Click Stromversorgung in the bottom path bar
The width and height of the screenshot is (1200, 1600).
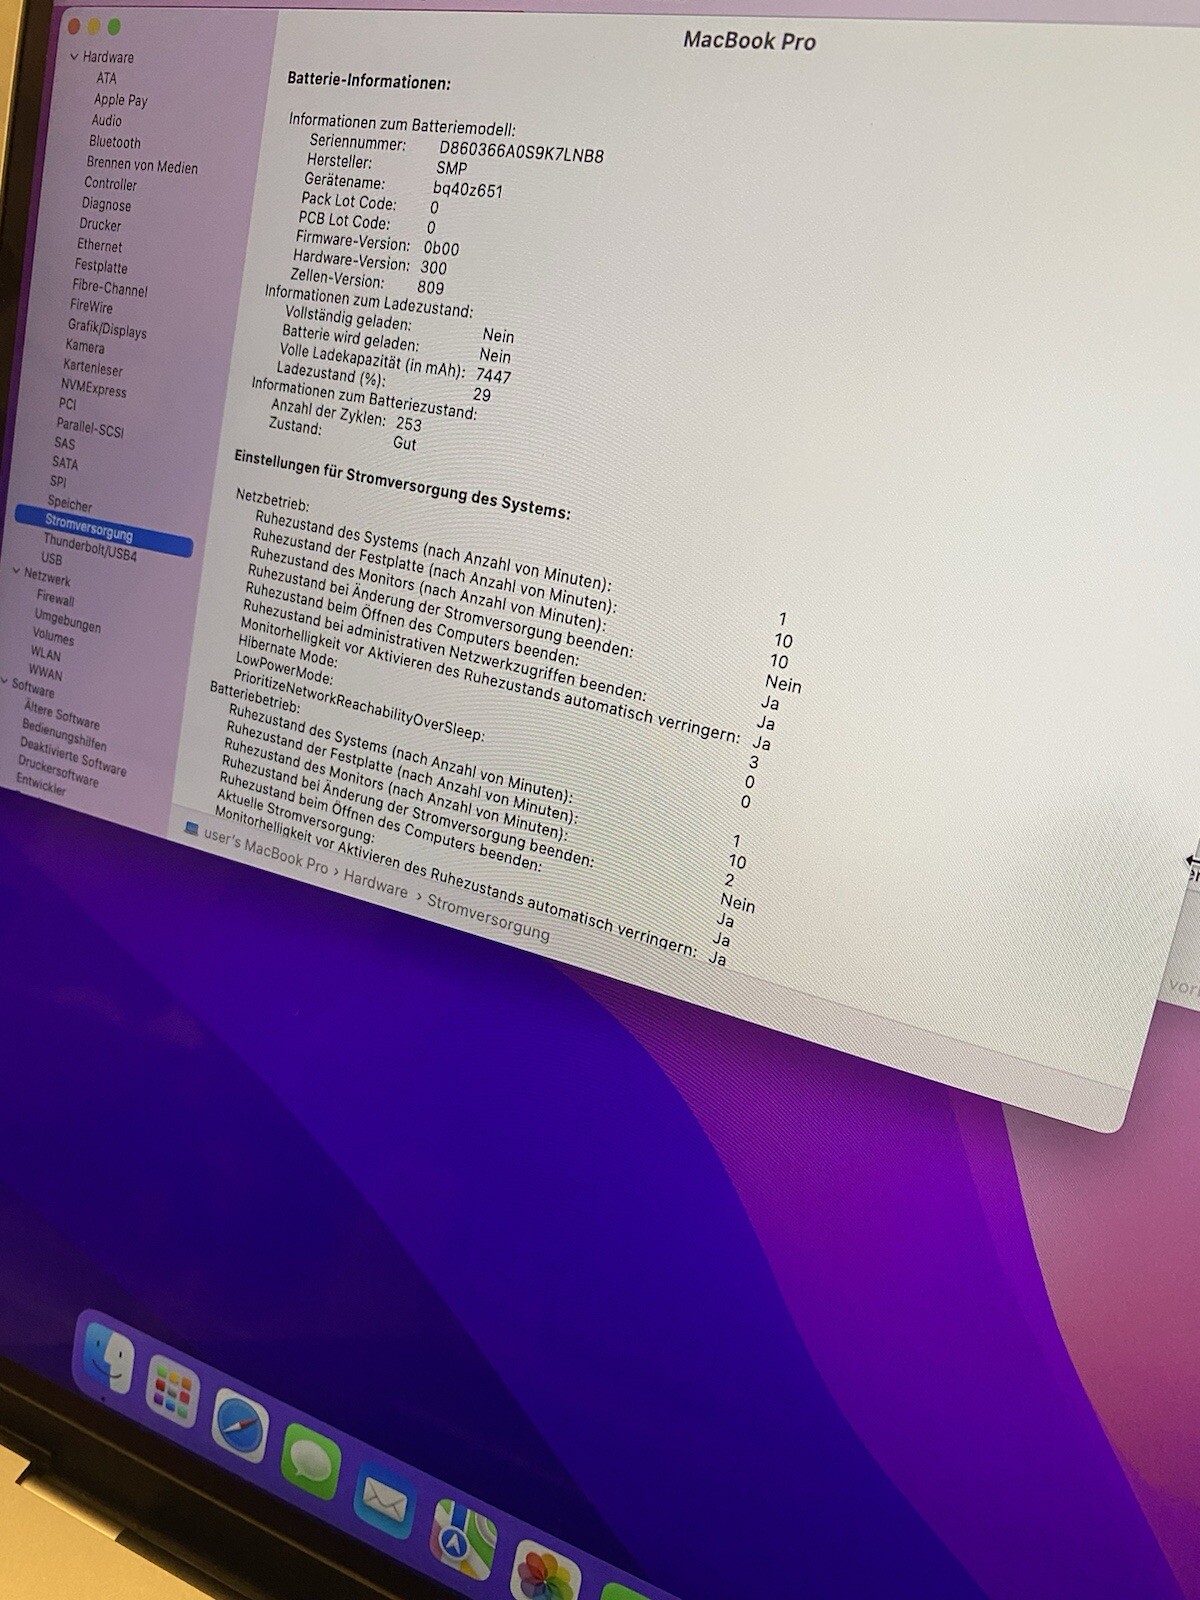[488, 916]
